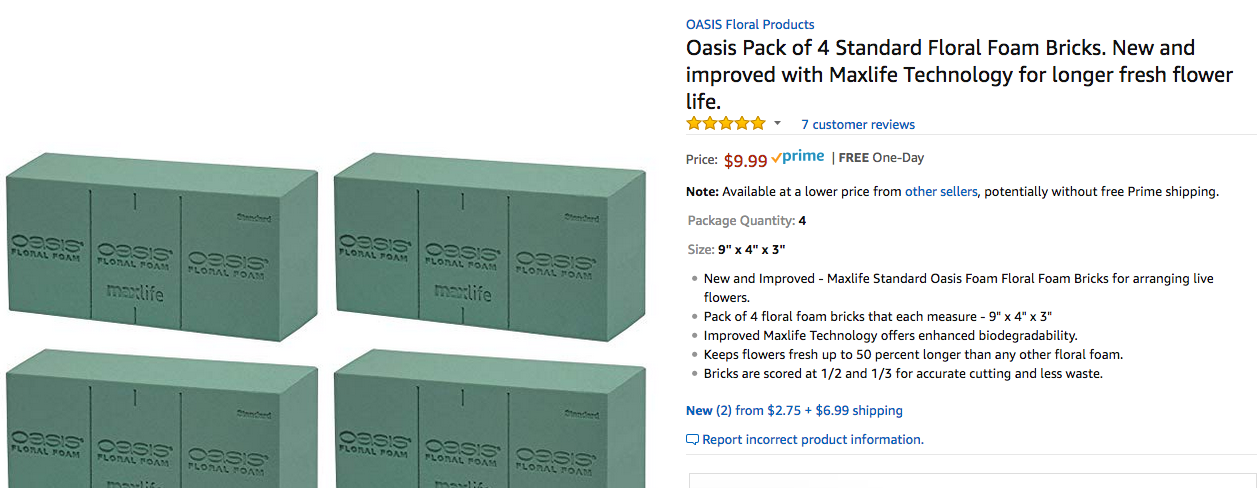Image resolution: width=1257 pixels, height=488 pixels.
Task: Open the 7 customer reviews link
Action: pos(858,125)
